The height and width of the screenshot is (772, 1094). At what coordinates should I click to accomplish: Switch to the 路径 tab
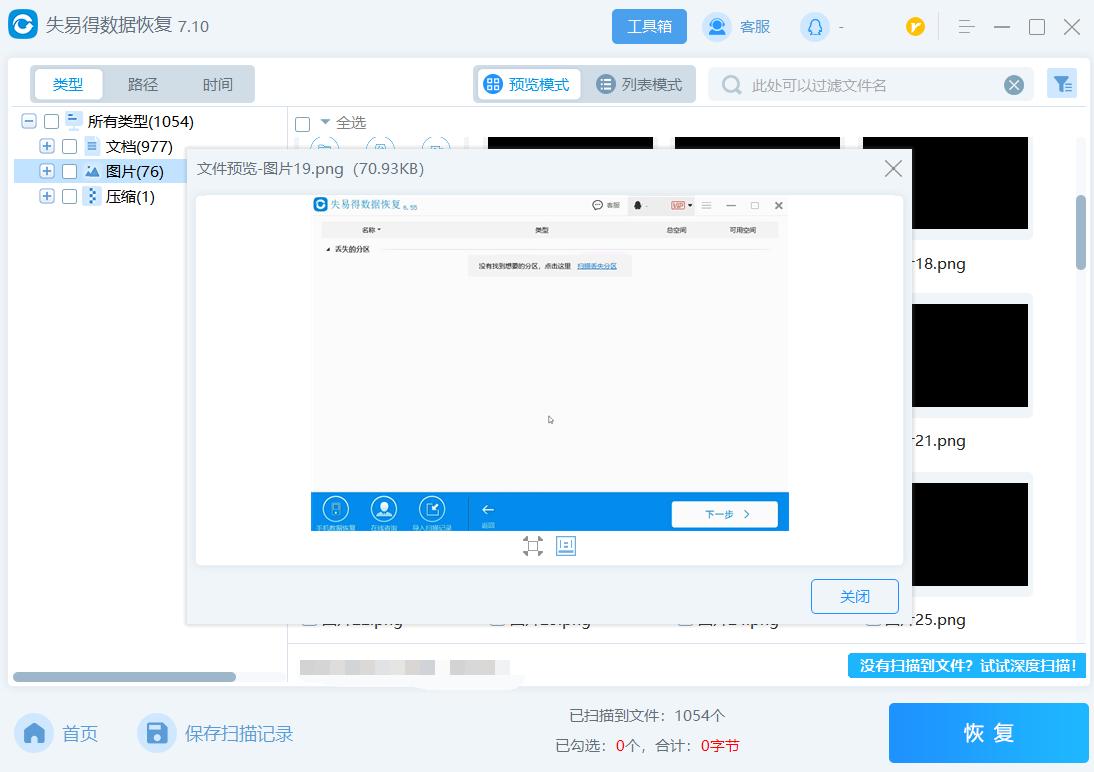142,84
